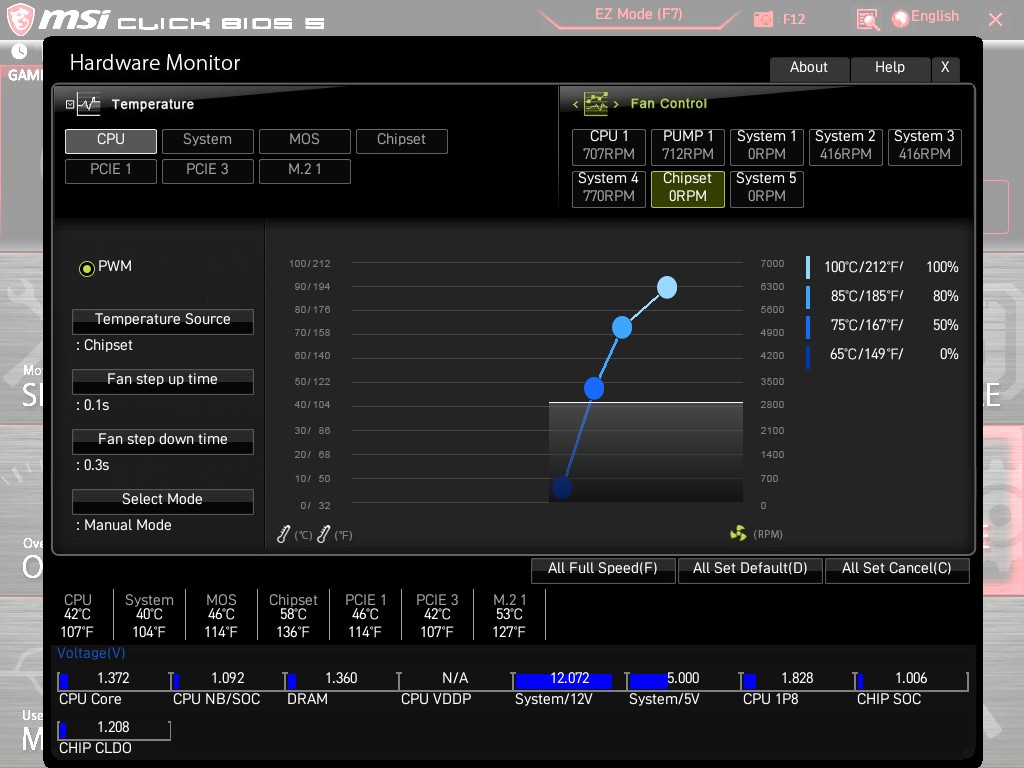Select the System 2 fan
The image size is (1024, 768).
[x=846, y=147]
